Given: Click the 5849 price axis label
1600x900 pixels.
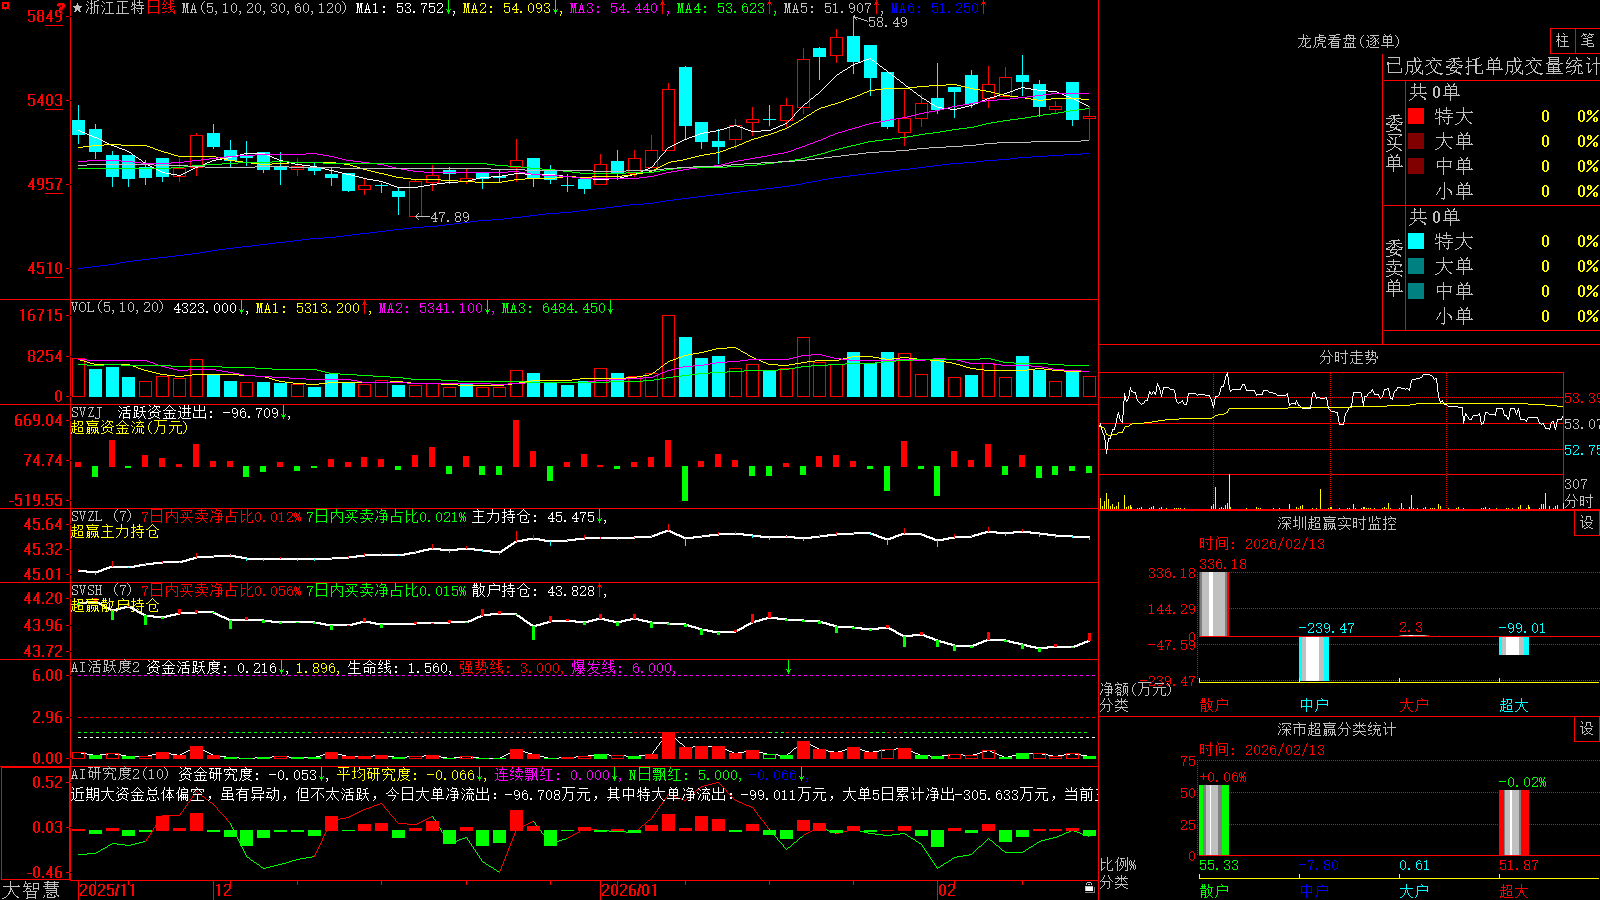Looking at the screenshot, I should point(45,16).
